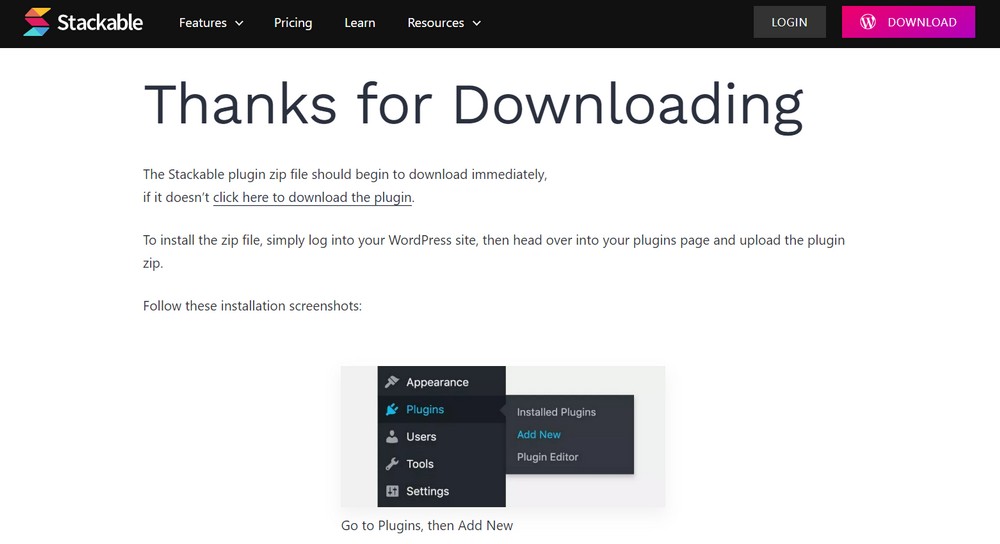Click the Appearance paintbrush icon in screenshot
This screenshot has height=544, width=1000.
point(392,382)
